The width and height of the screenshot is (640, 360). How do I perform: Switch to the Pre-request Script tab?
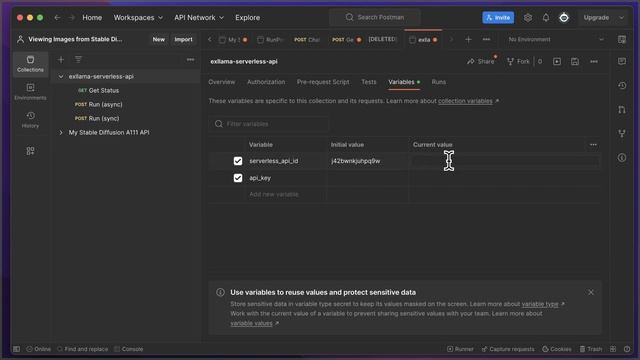pyautogui.click(x=323, y=82)
